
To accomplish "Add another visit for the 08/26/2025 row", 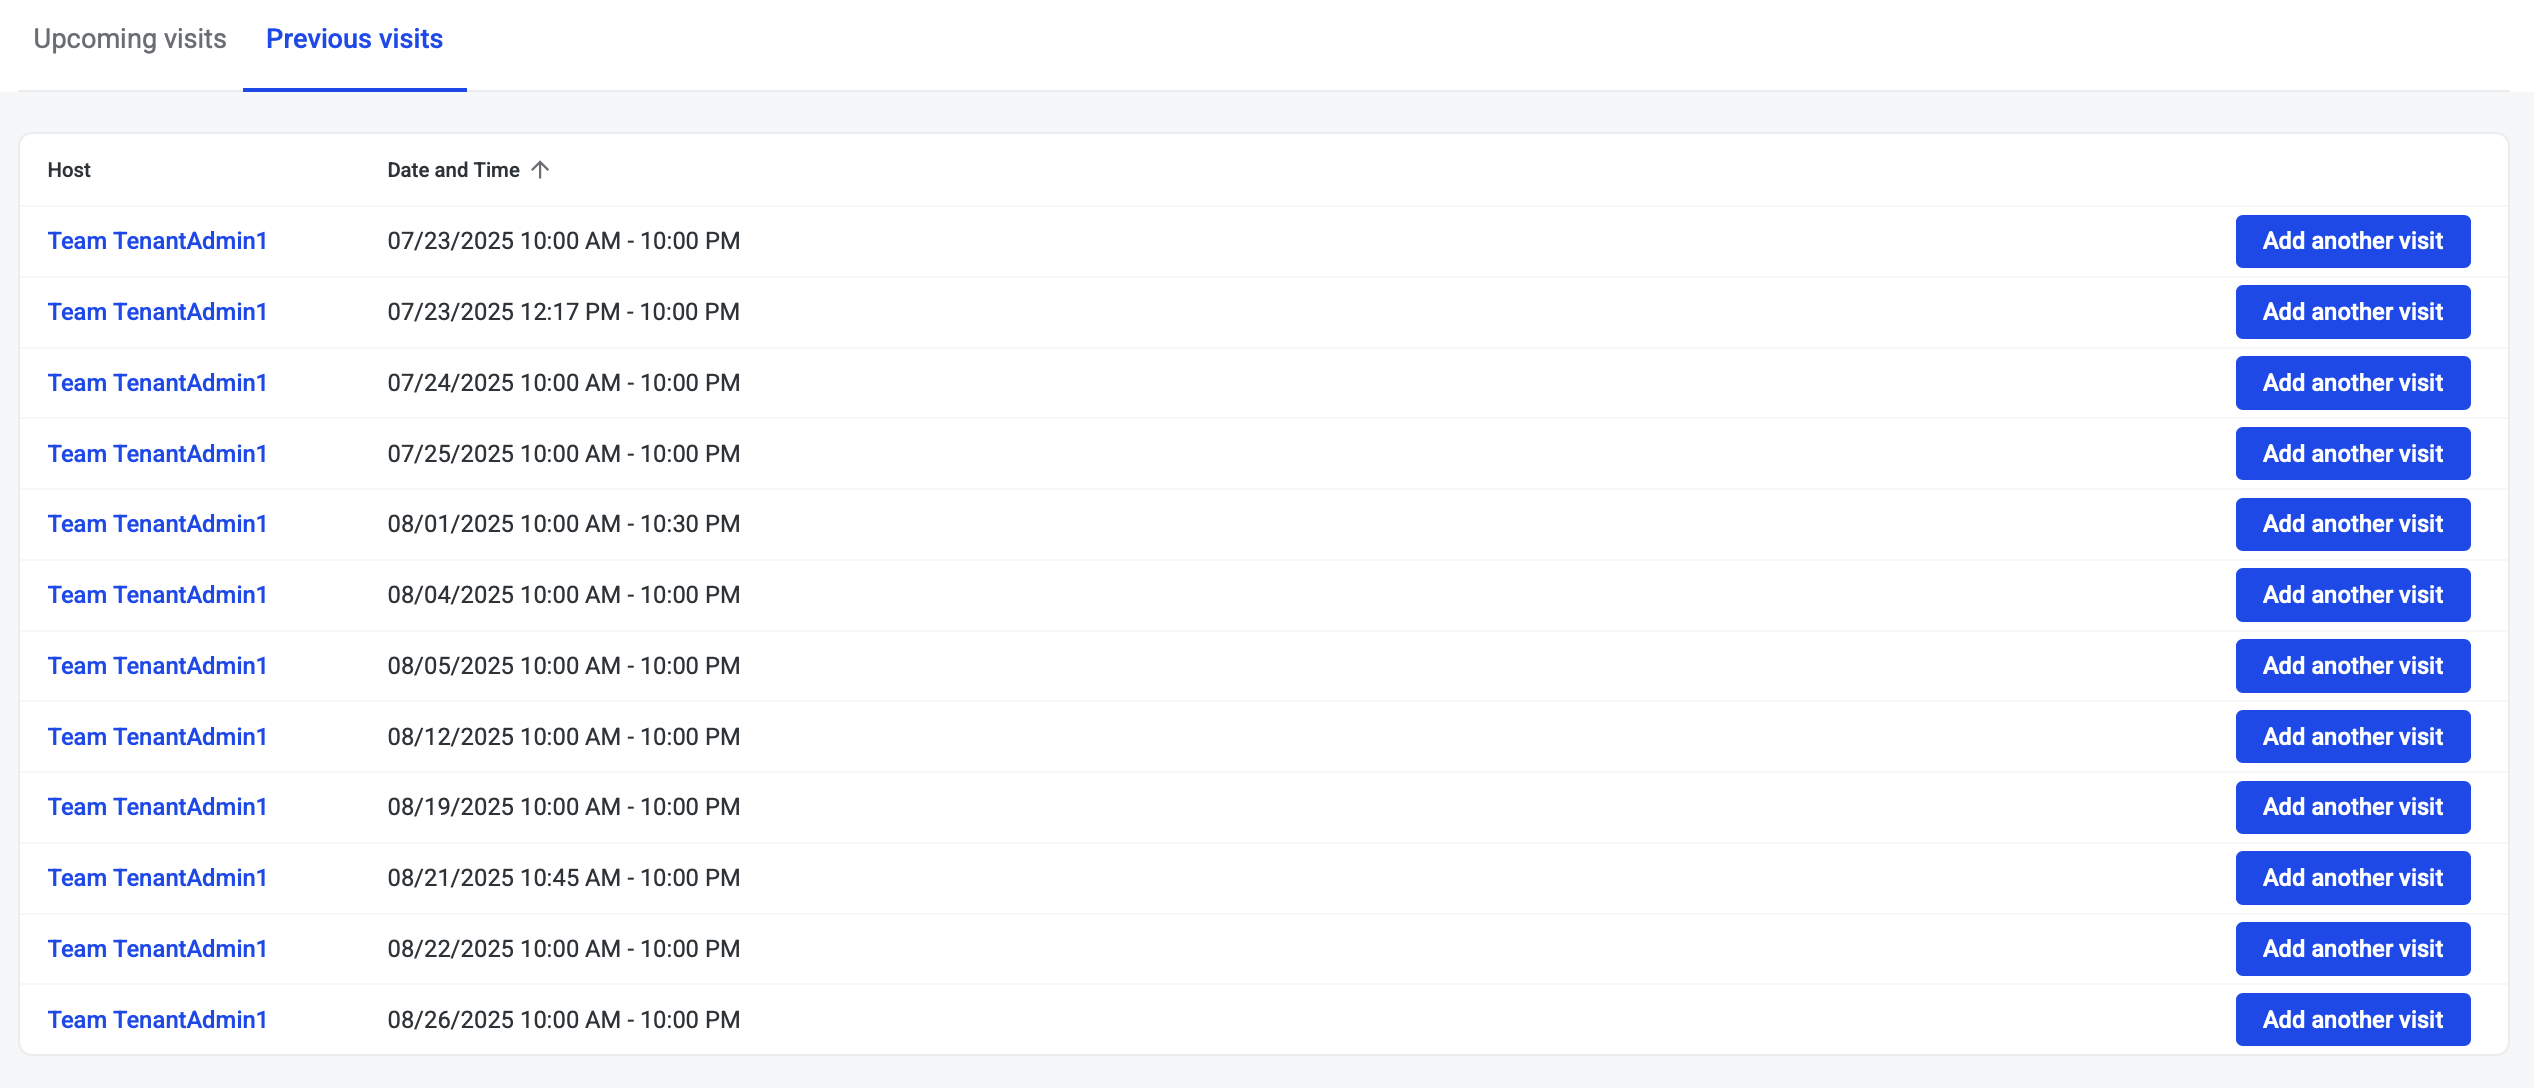I will [x=2352, y=1020].
